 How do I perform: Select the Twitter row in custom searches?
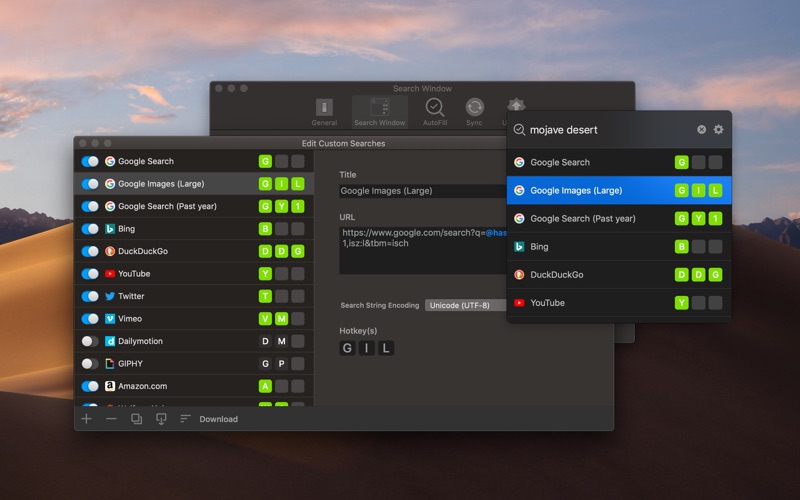(x=194, y=296)
